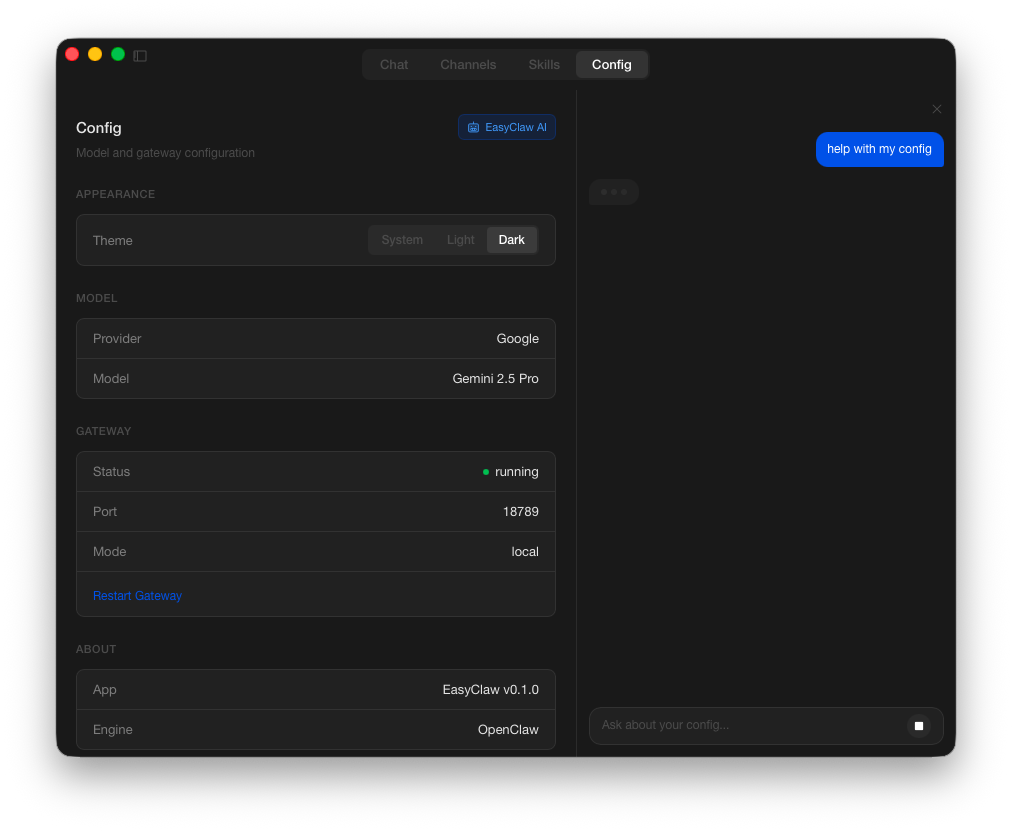The image size is (1012, 831).
Task: Click the typing indicator dots in the chat
Action: pyautogui.click(x=613, y=191)
